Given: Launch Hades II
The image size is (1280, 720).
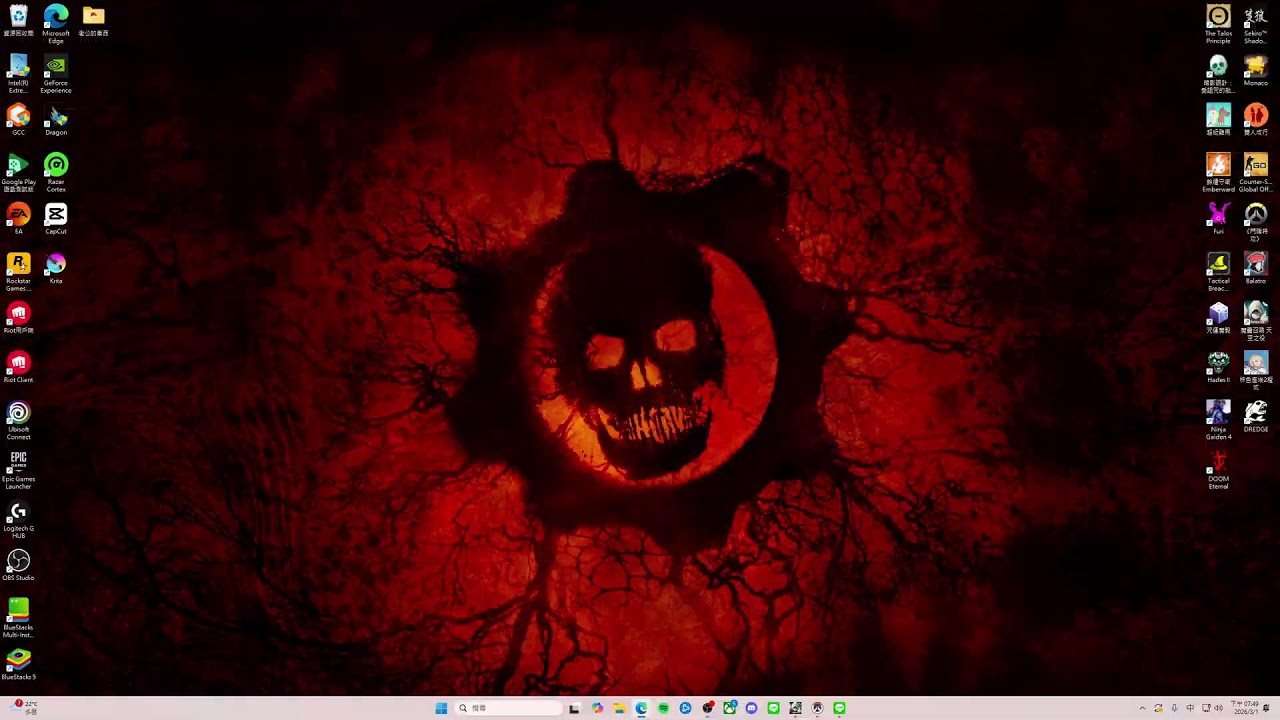Looking at the screenshot, I should point(1218,367).
